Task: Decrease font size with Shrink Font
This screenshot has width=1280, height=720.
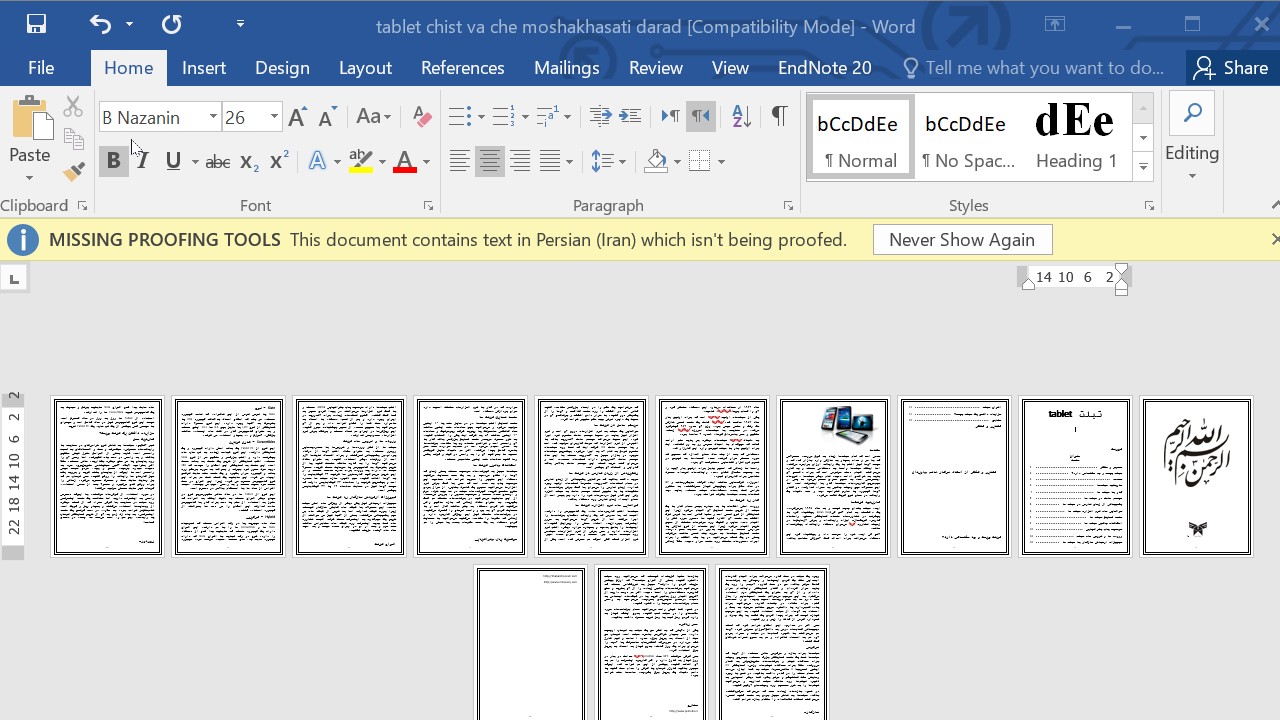Action: (327, 117)
